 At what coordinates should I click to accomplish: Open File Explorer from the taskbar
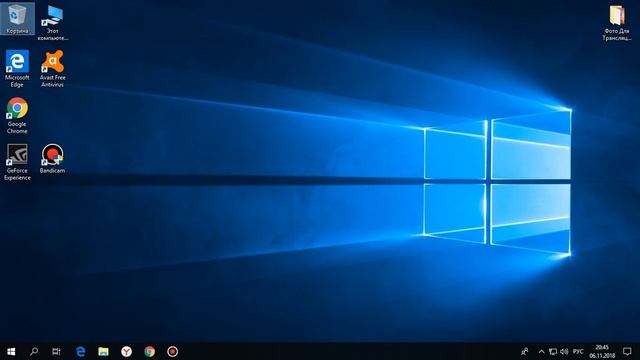(x=103, y=351)
